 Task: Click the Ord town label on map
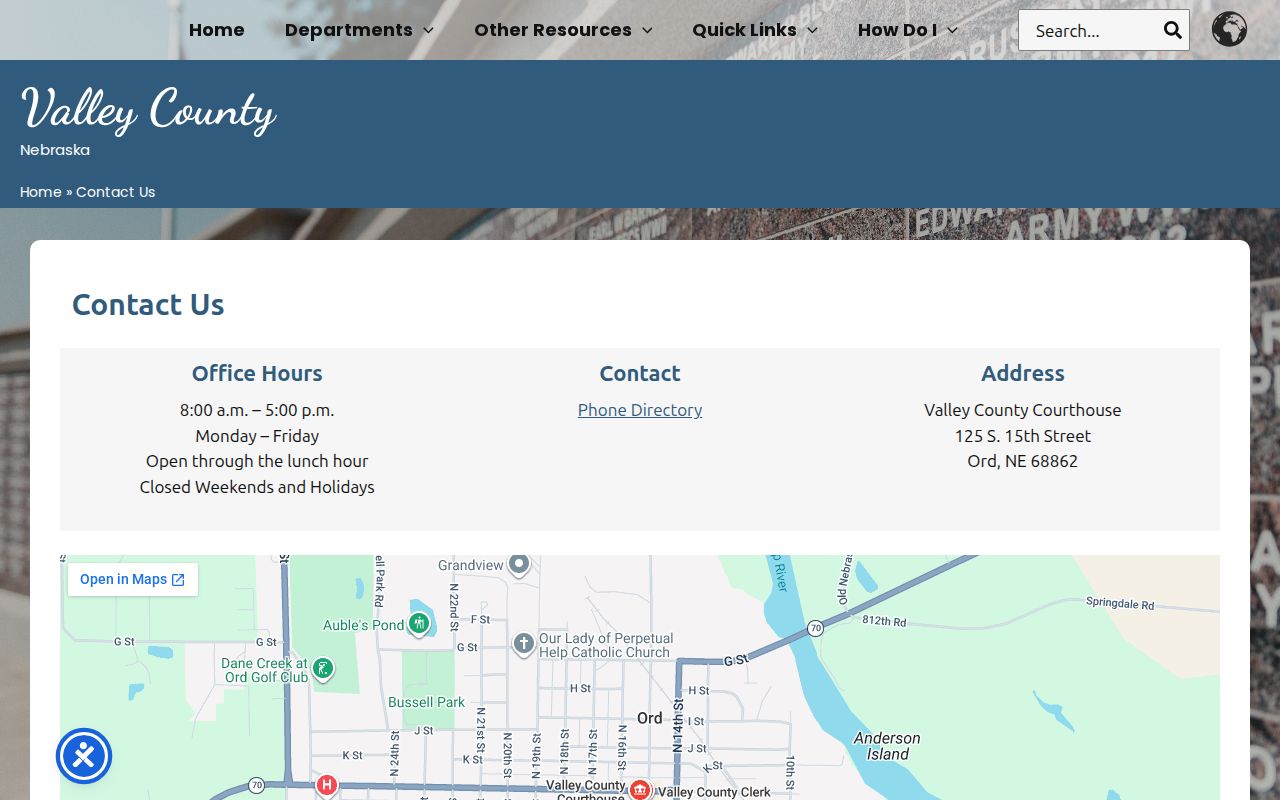650,718
